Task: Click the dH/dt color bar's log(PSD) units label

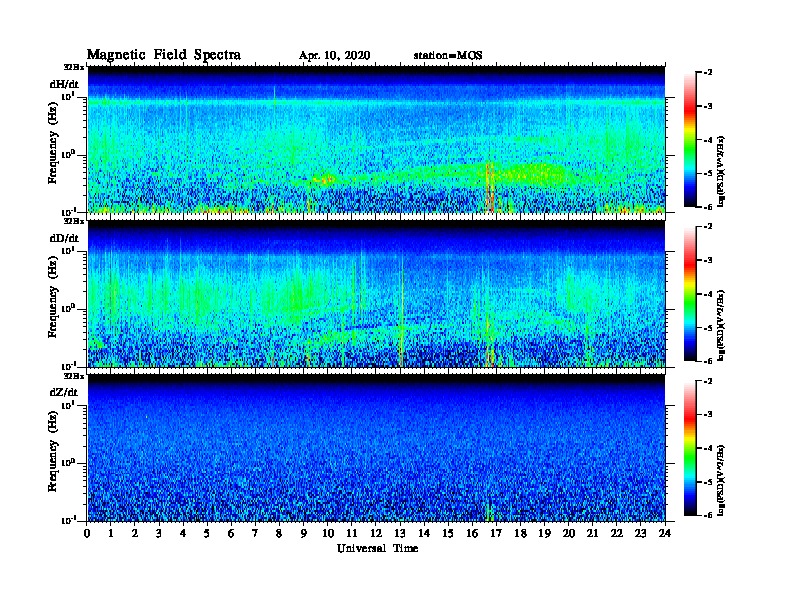Action: 722,171
